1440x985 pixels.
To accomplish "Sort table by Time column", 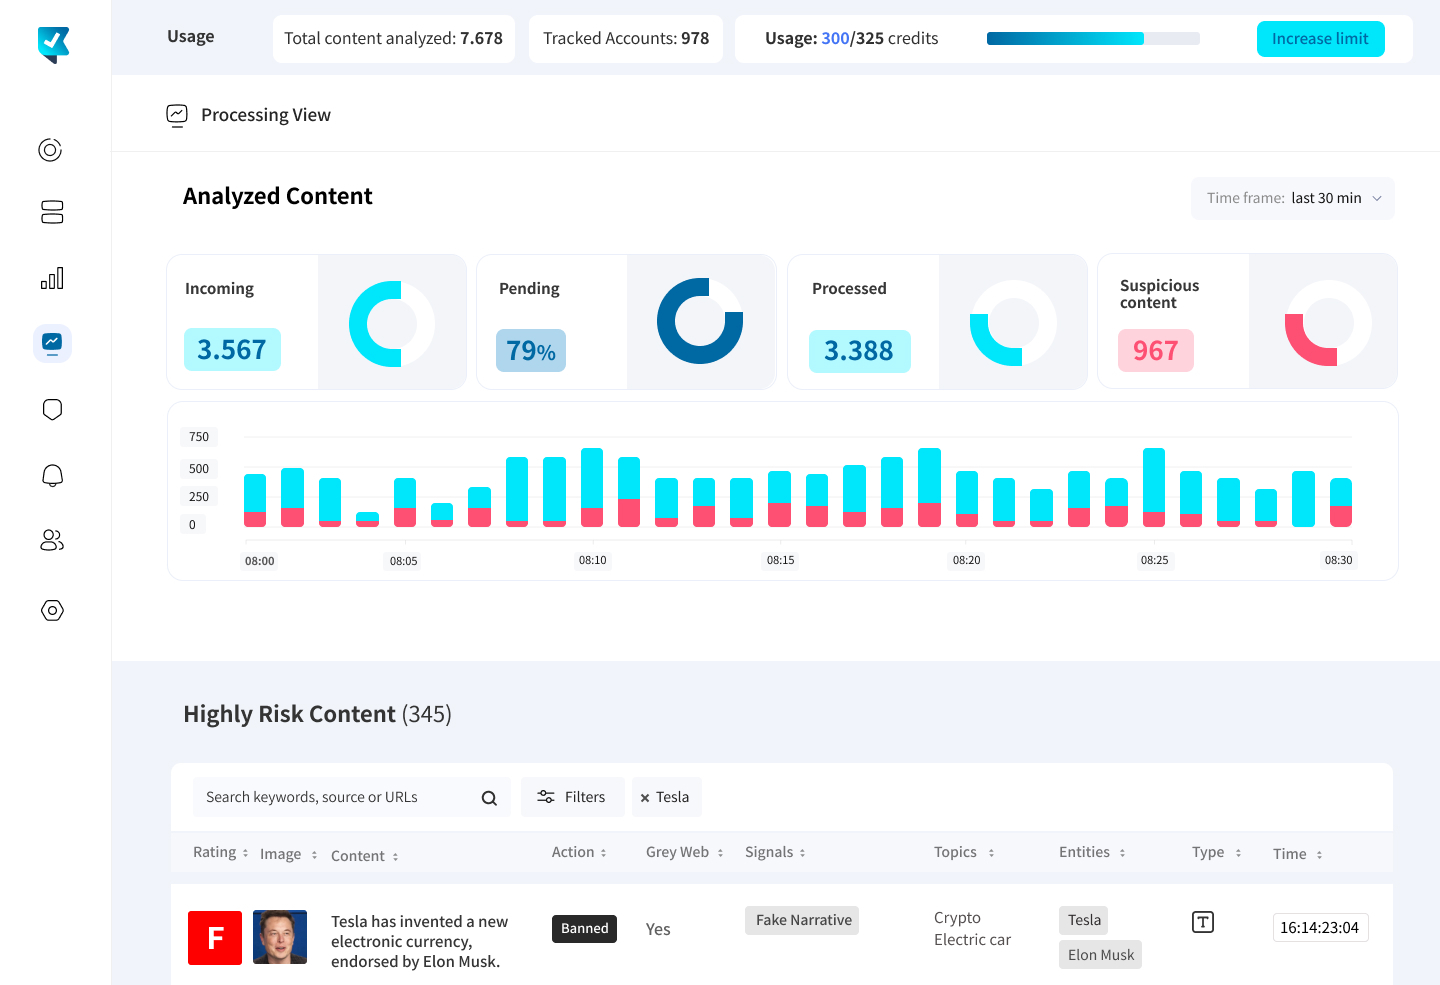I will (x=1297, y=854).
